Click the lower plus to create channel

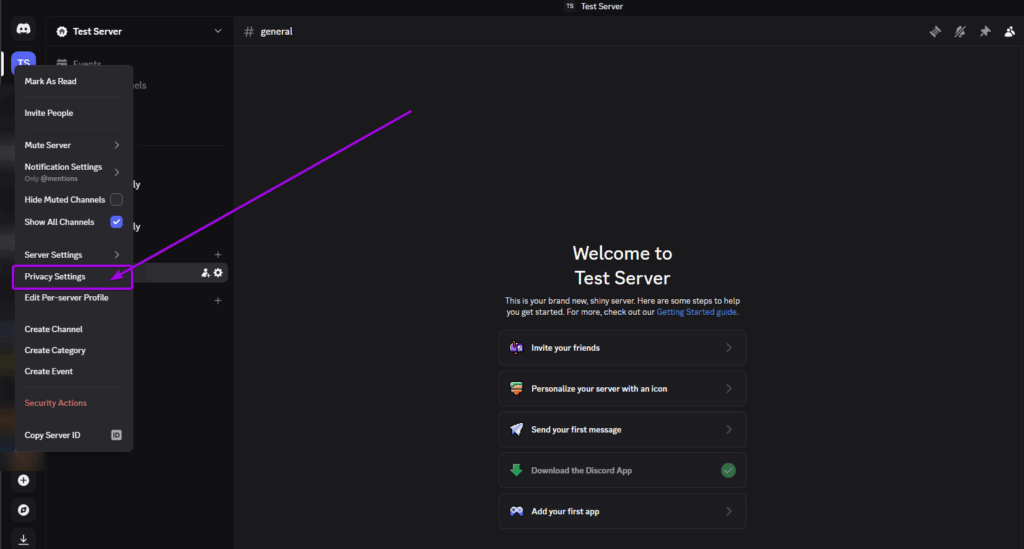coord(218,301)
